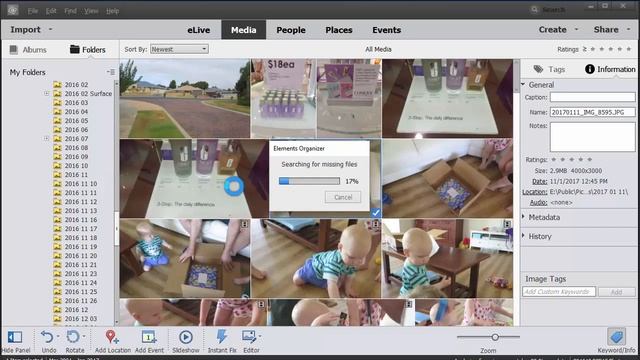The width and height of the screenshot is (640, 360).
Task: Open the My Folders view options icon
Action: point(111,72)
